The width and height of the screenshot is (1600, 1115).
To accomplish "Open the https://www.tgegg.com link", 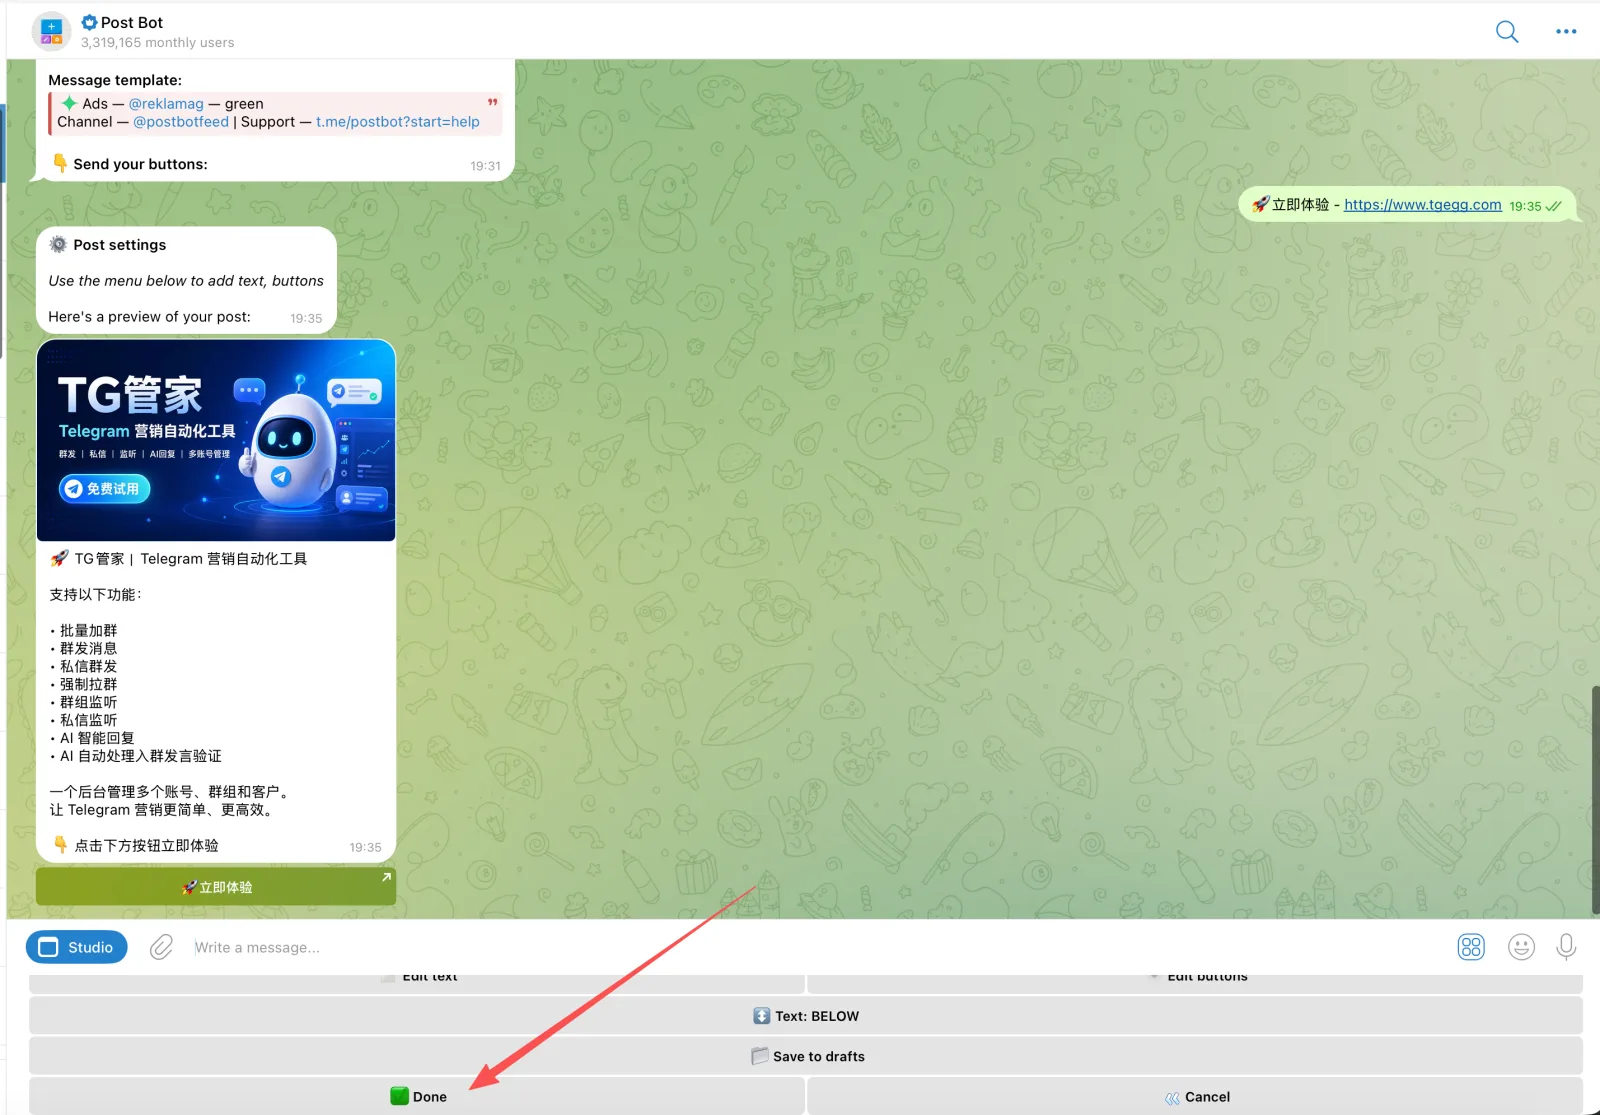I will [1422, 205].
